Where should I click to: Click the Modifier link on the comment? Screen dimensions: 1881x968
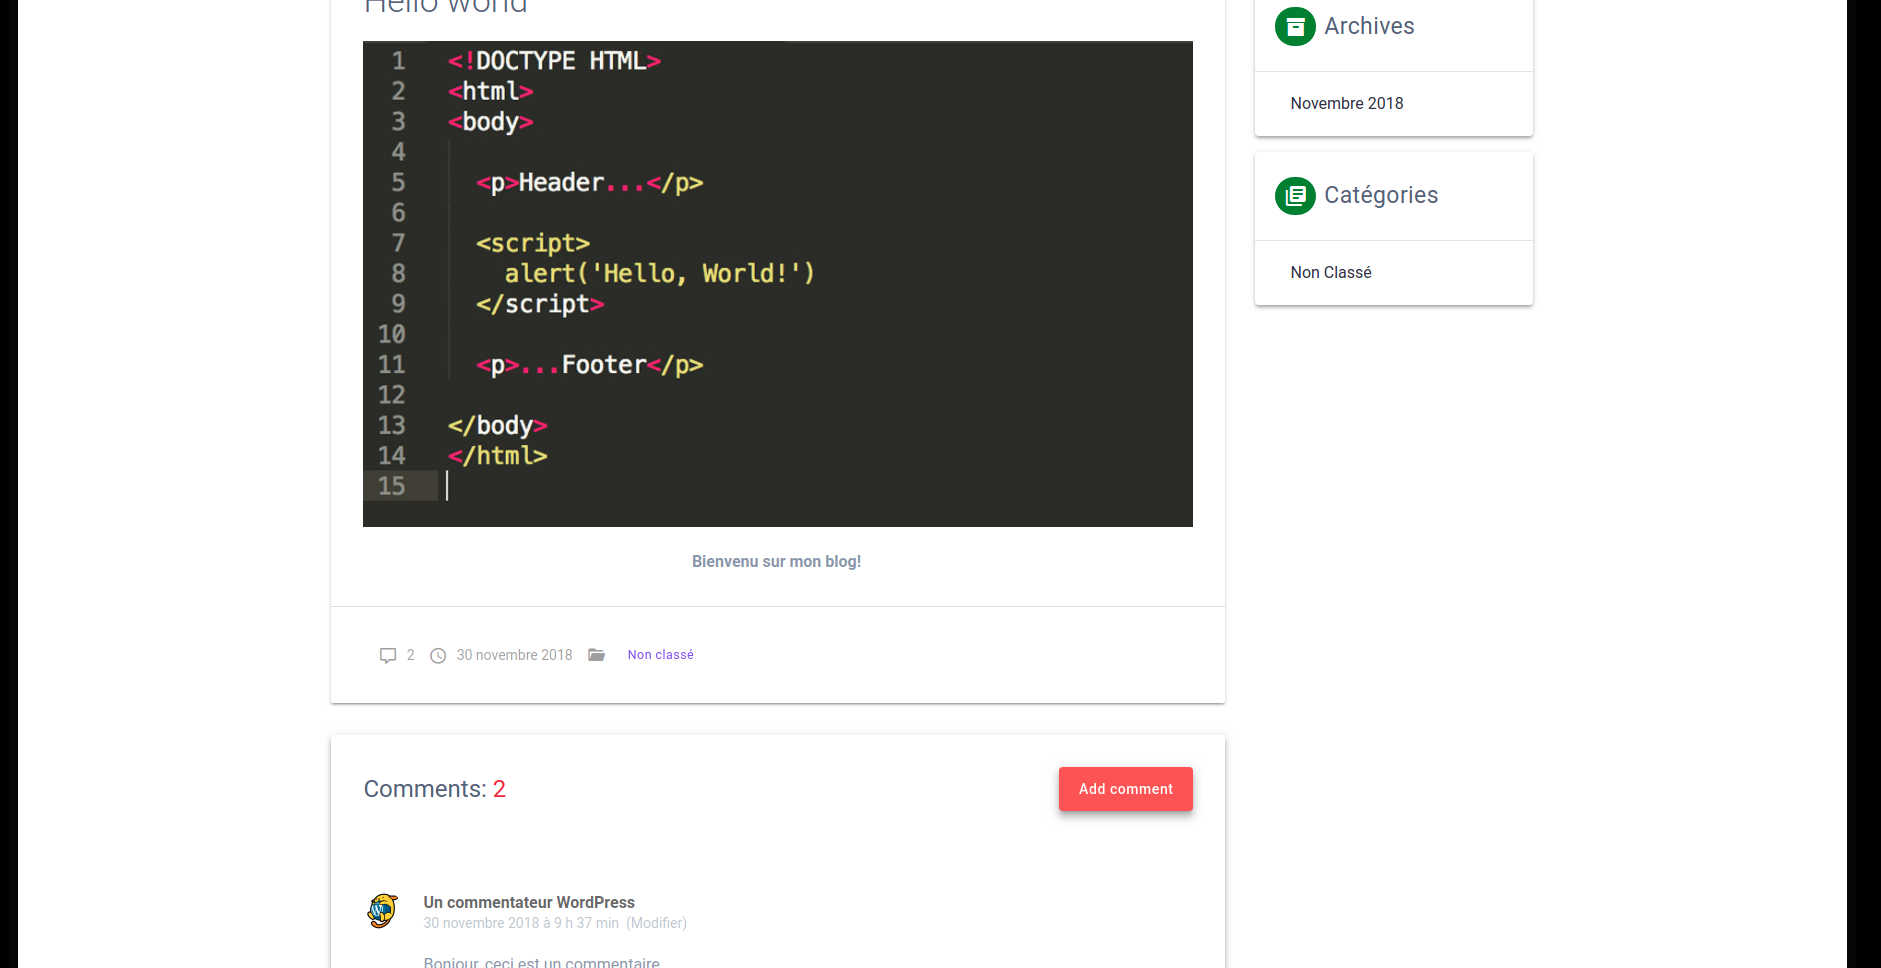pyautogui.click(x=656, y=923)
